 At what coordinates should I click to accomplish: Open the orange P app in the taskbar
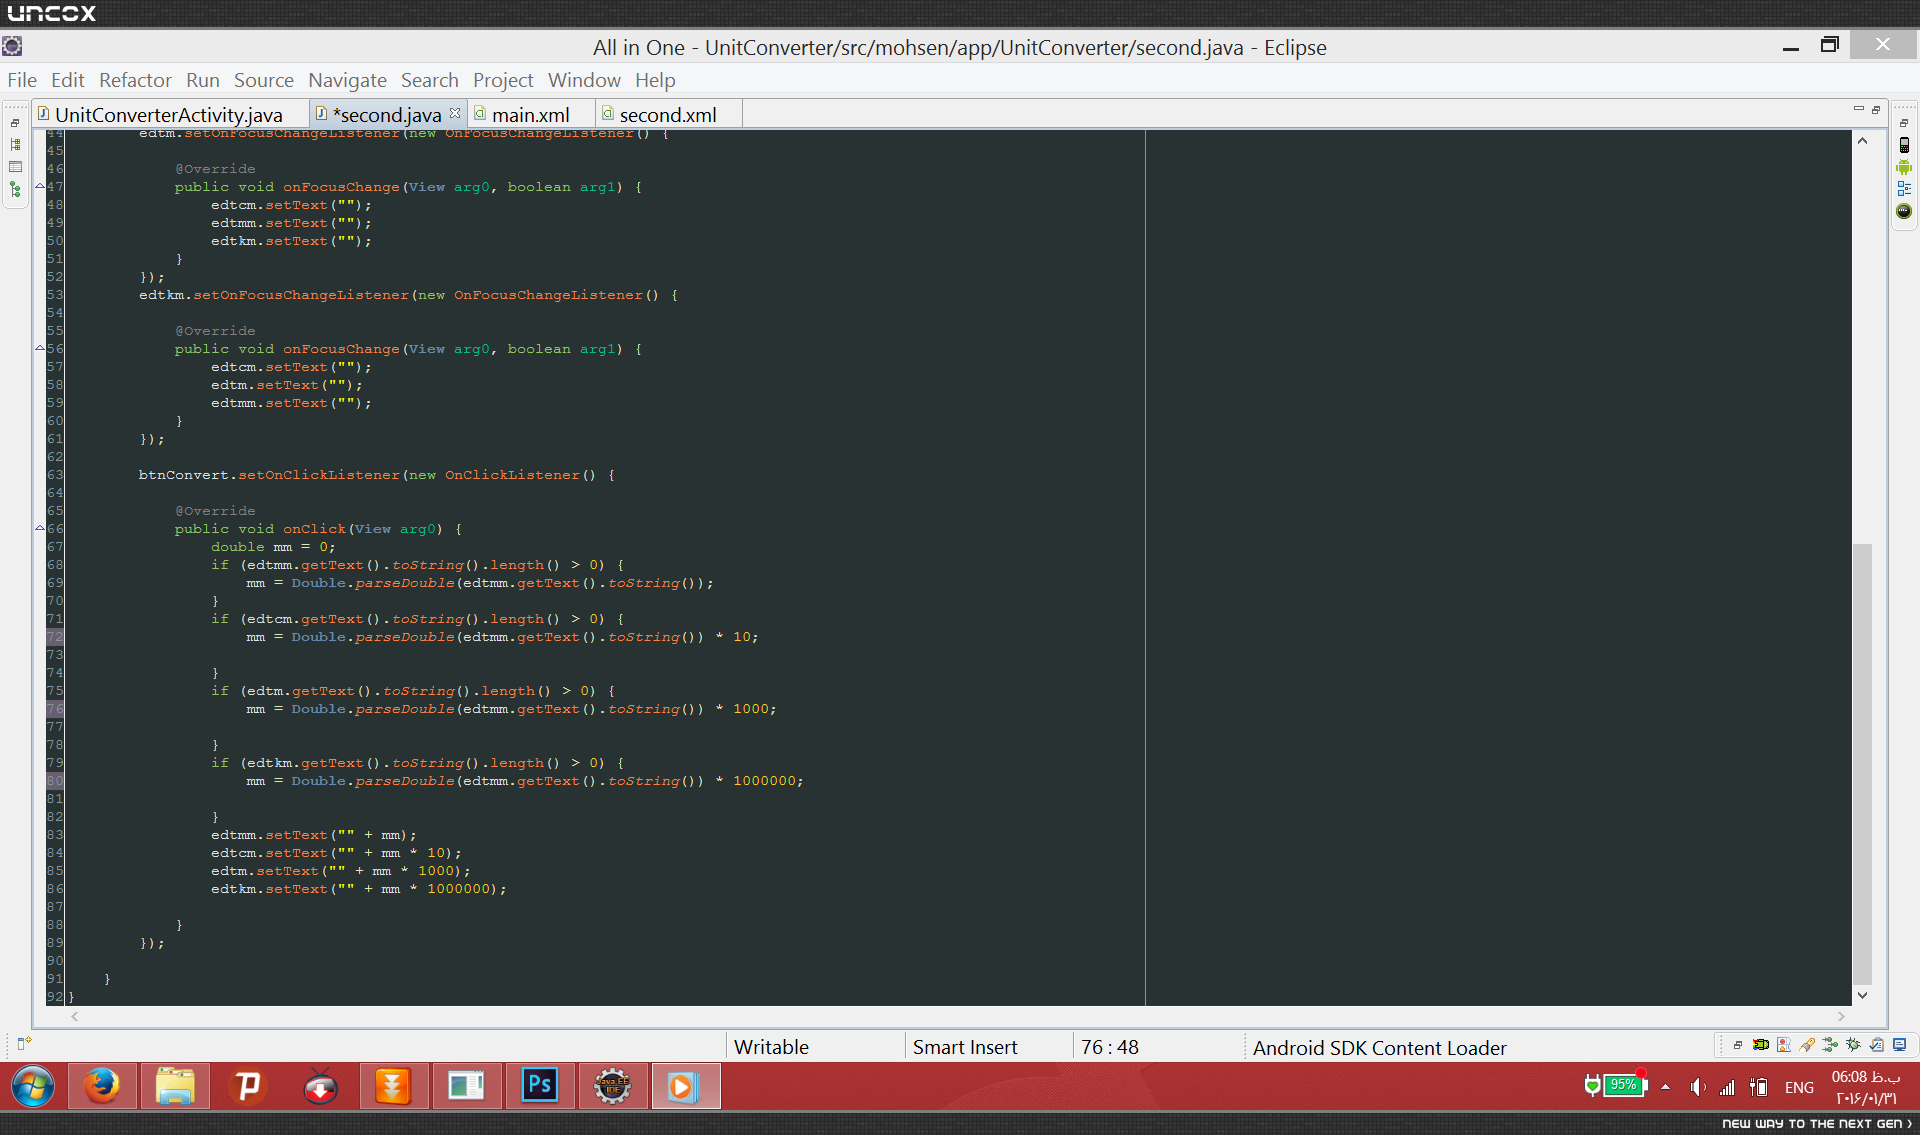click(248, 1086)
